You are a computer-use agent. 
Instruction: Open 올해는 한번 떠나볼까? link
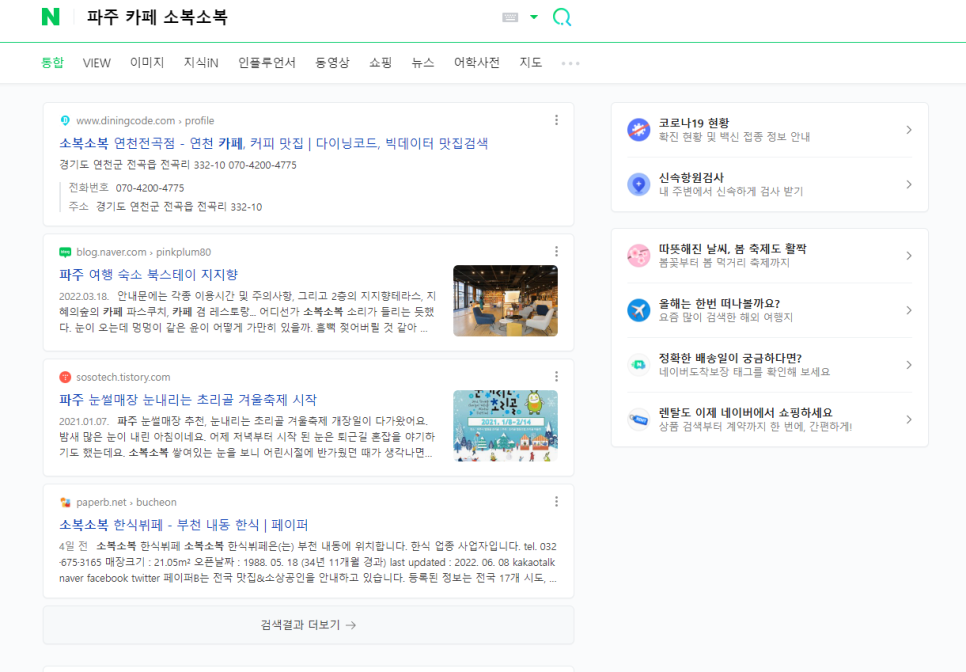[720, 304]
